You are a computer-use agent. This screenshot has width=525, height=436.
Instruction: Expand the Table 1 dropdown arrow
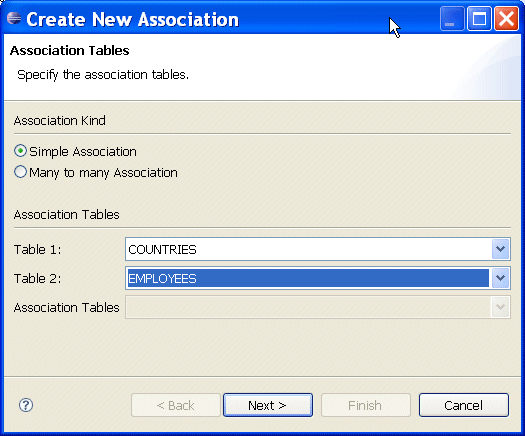(501, 249)
